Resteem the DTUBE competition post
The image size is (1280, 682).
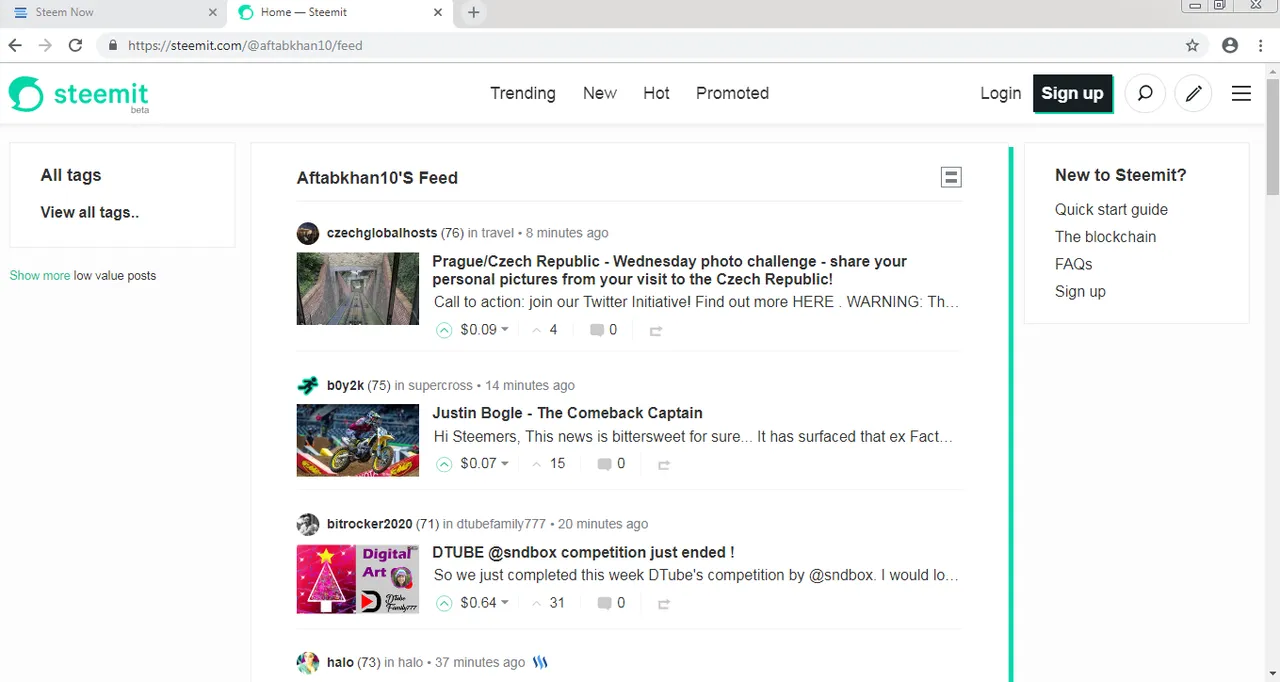(x=664, y=604)
